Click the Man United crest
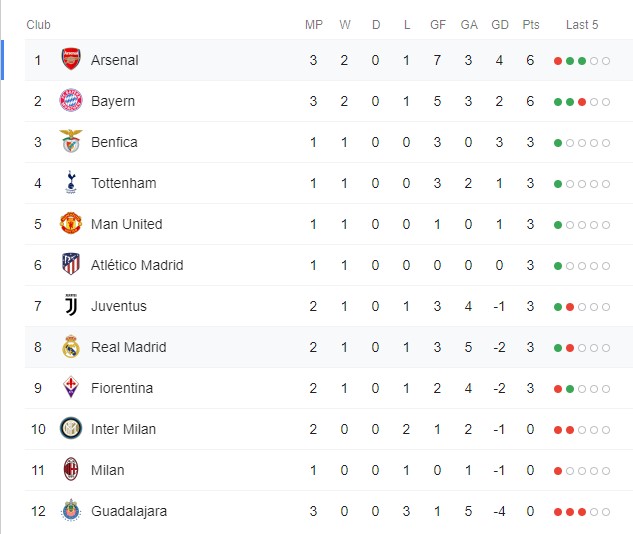Image resolution: width=633 pixels, height=534 pixels. pos(71,223)
